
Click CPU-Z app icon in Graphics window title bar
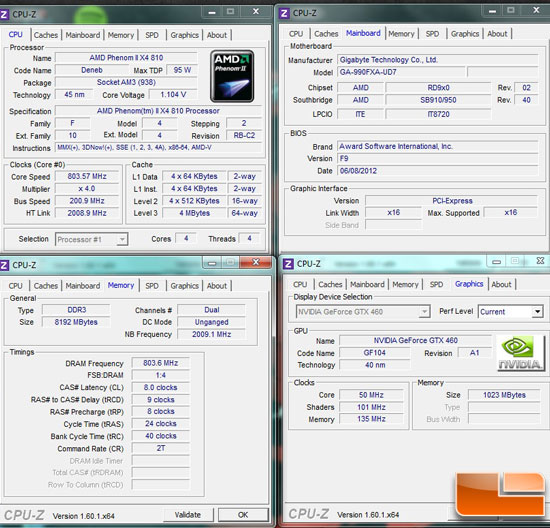(x=288, y=263)
